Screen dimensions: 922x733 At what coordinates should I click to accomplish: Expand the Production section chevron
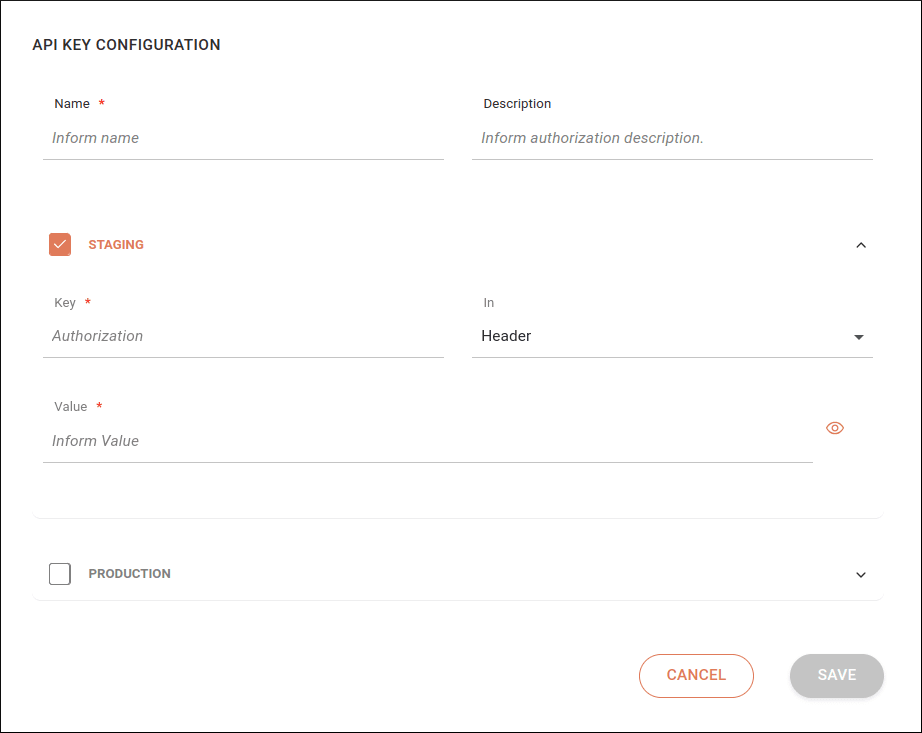pyautogui.click(x=861, y=575)
